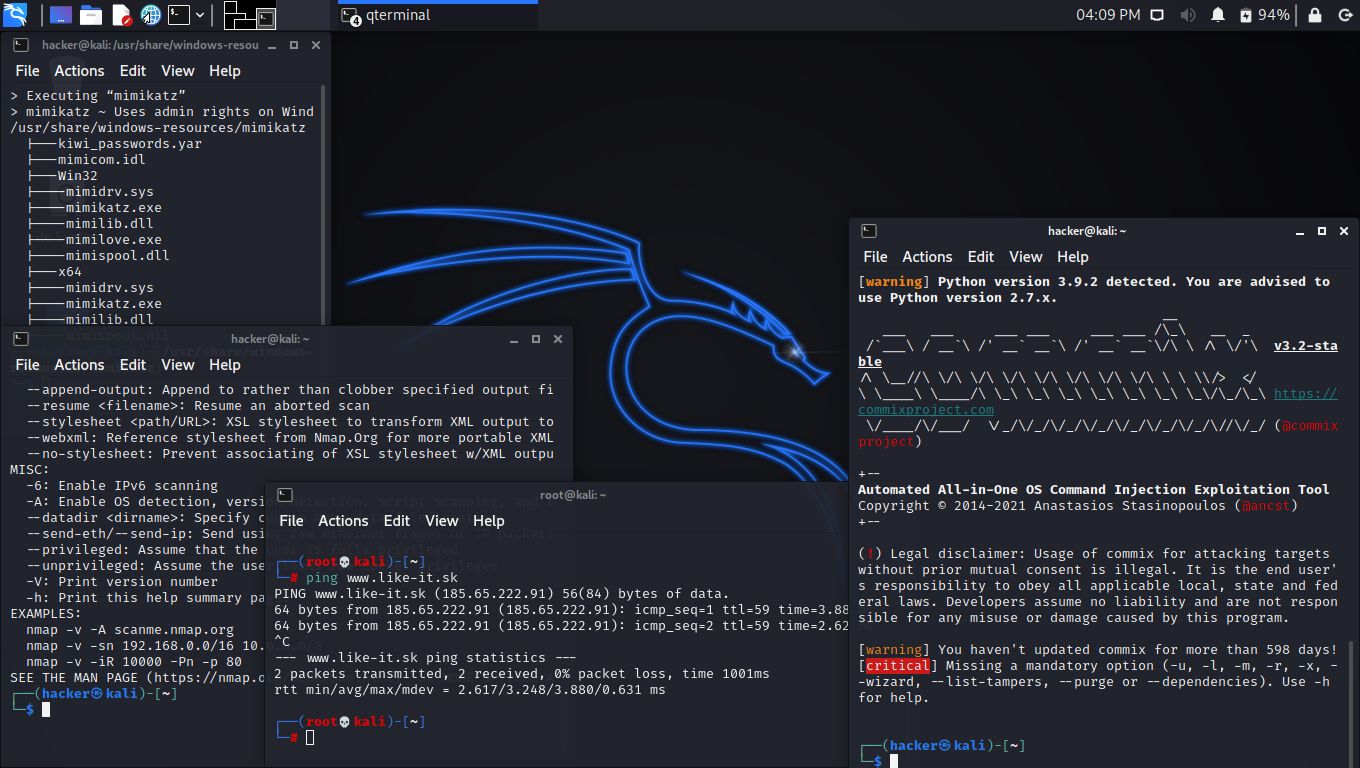Click the commix terminal window title icon
This screenshot has width=1360, height=768.
point(869,231)
